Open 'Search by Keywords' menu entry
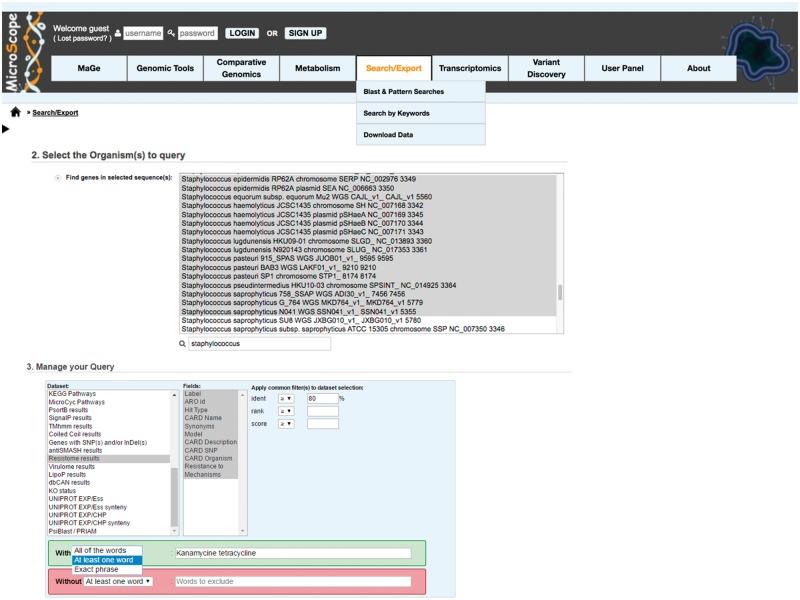The image size is (800, 600). (396, 113)
